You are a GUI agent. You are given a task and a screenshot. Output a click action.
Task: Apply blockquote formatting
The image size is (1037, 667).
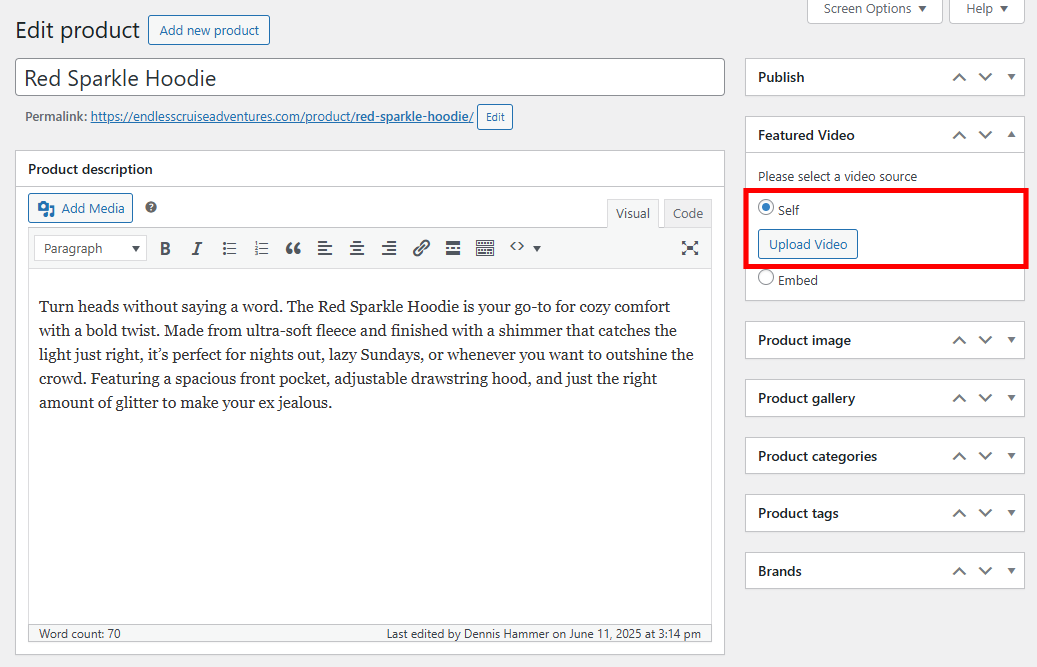tap(293, 247)
